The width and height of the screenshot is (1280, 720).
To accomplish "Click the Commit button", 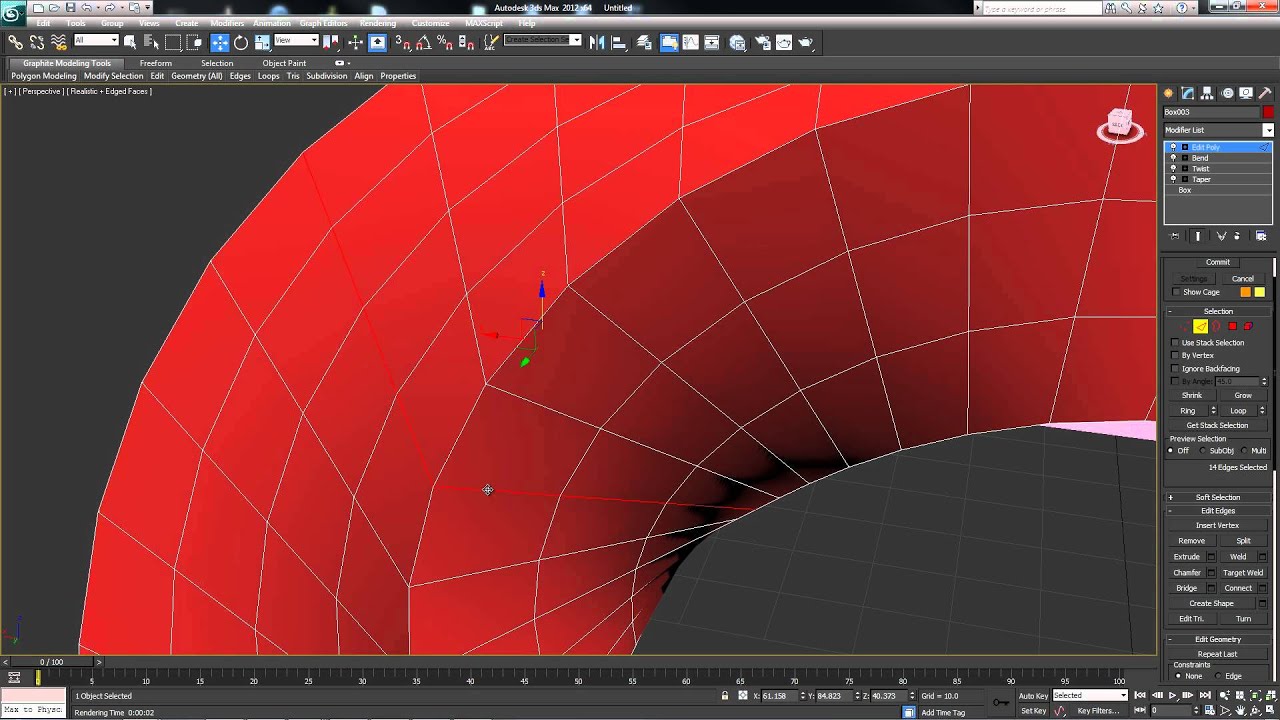I will 1218,262.
